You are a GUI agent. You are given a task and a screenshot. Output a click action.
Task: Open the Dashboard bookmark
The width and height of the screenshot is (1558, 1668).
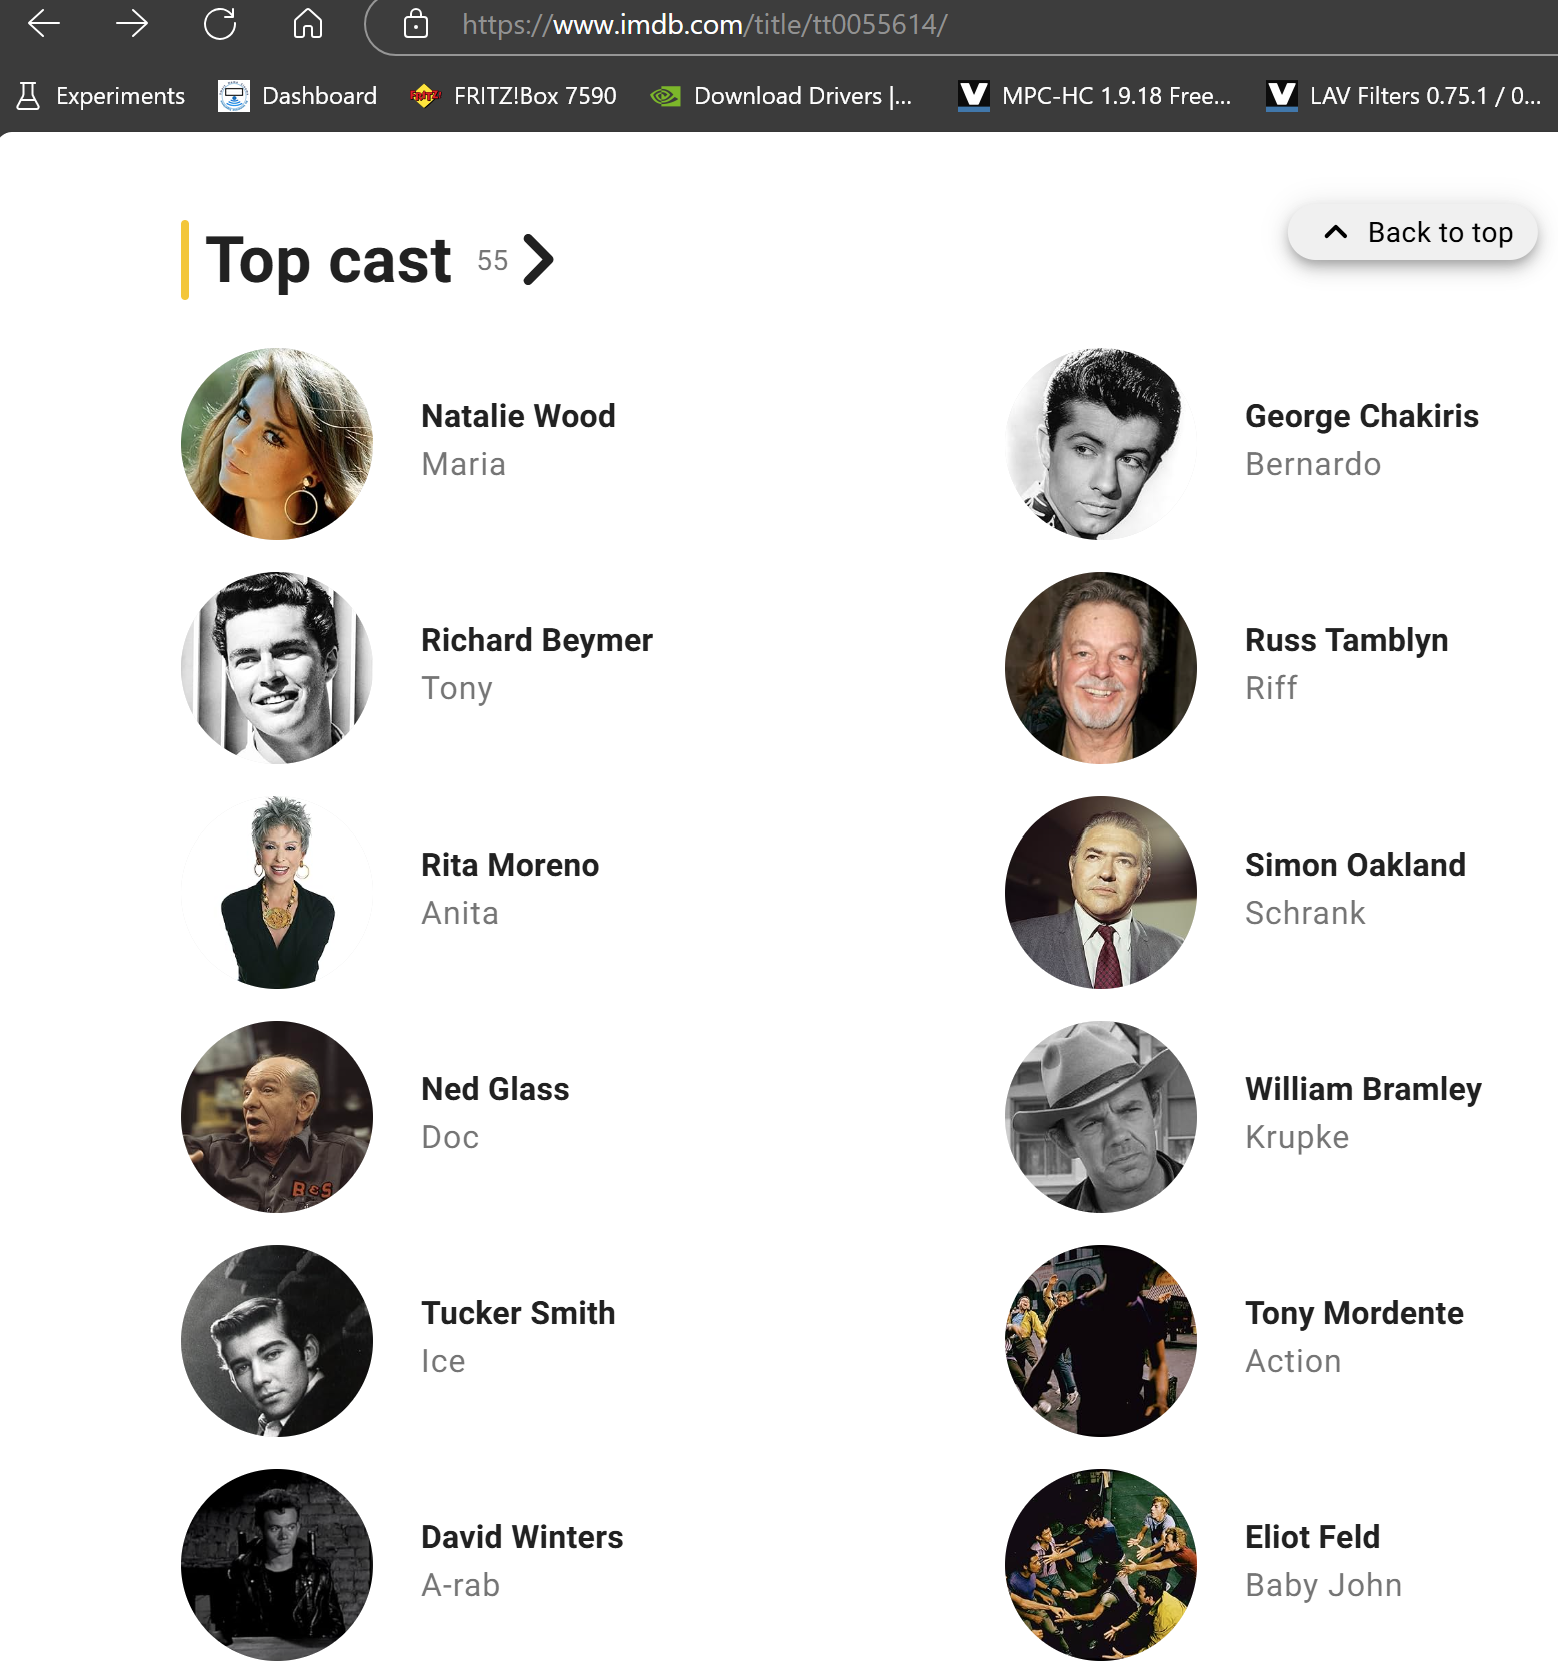point(298,96)
